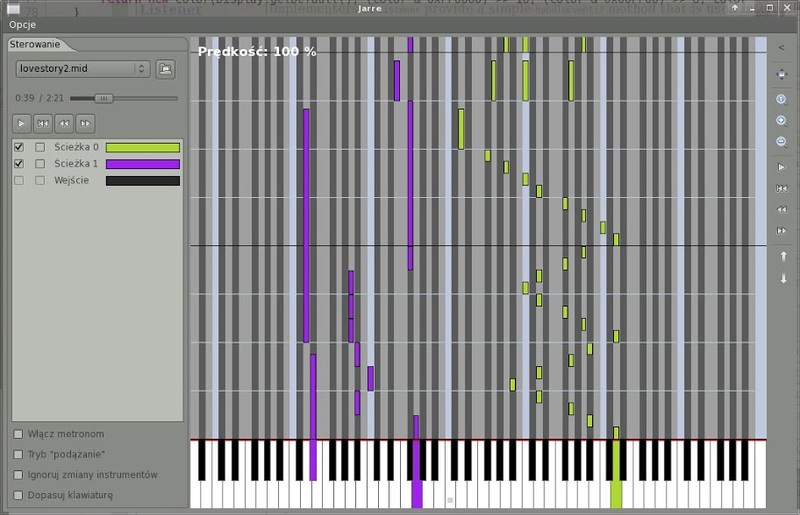
Task: Reset zoom with the 1:1 magnifier icon
Action: [781, 100]
